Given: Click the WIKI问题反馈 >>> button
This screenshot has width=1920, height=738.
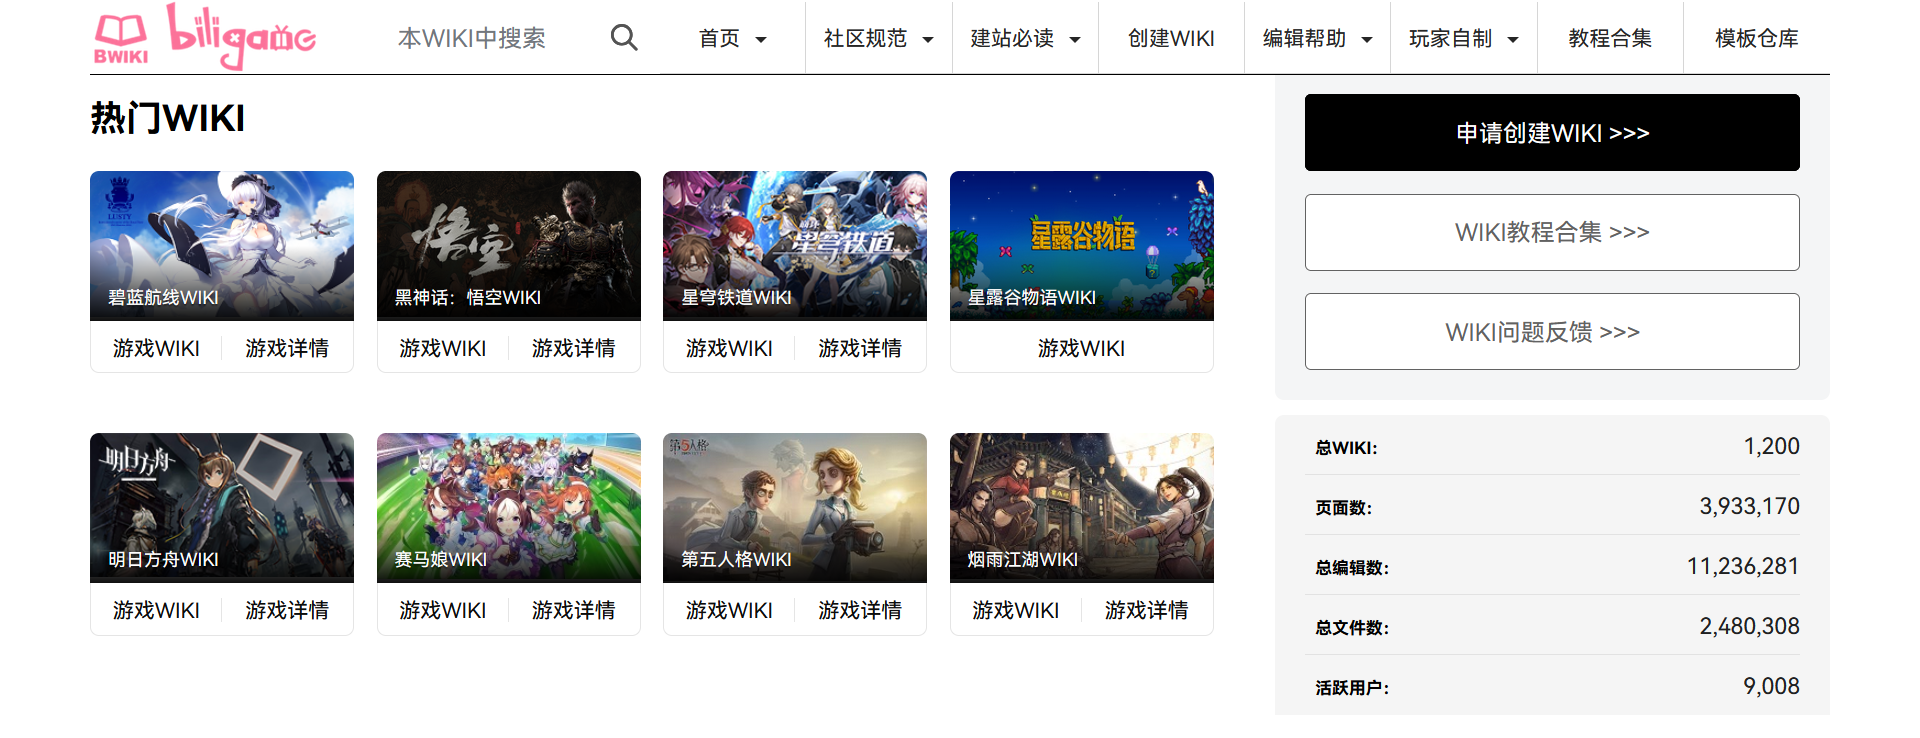Looking at the screenshot, I should click(x=1552, y=332).
